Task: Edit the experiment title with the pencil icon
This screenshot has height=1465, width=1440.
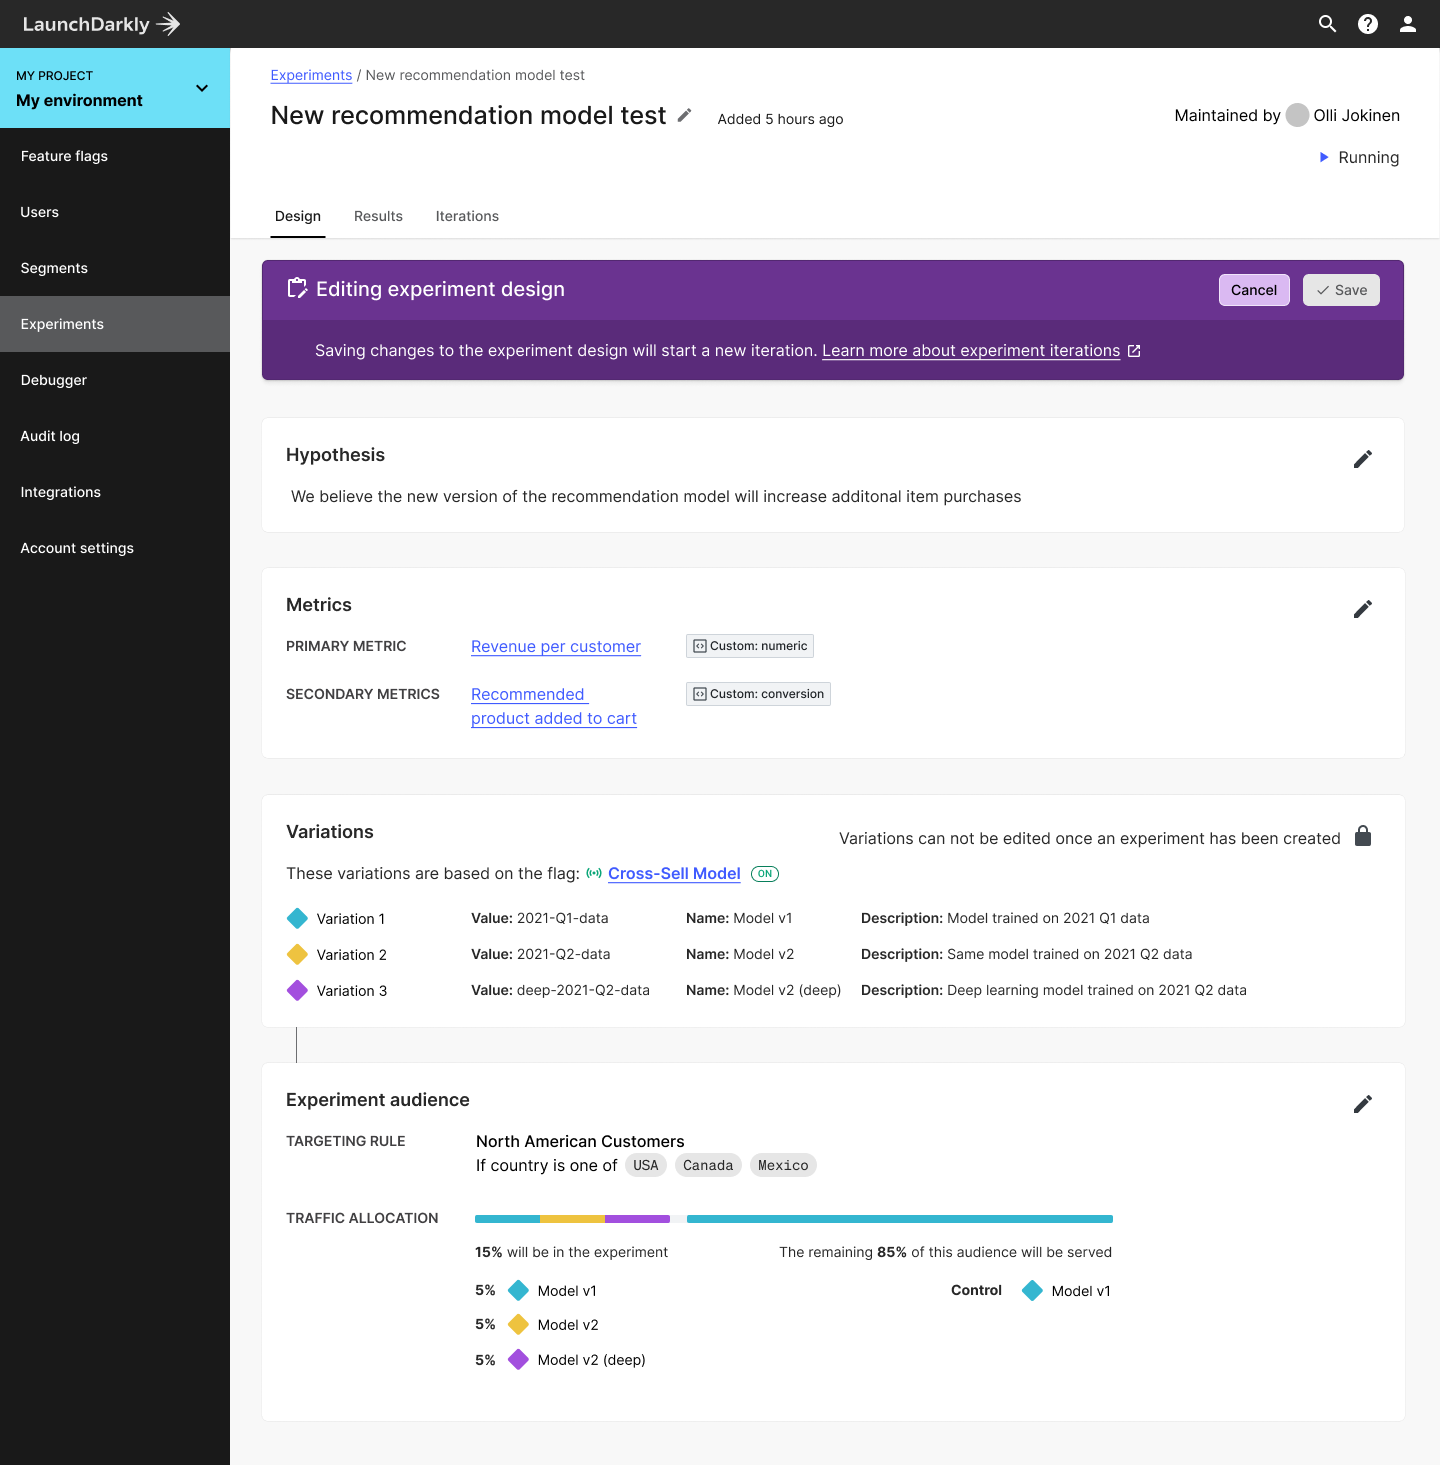Action: point(684,115)
